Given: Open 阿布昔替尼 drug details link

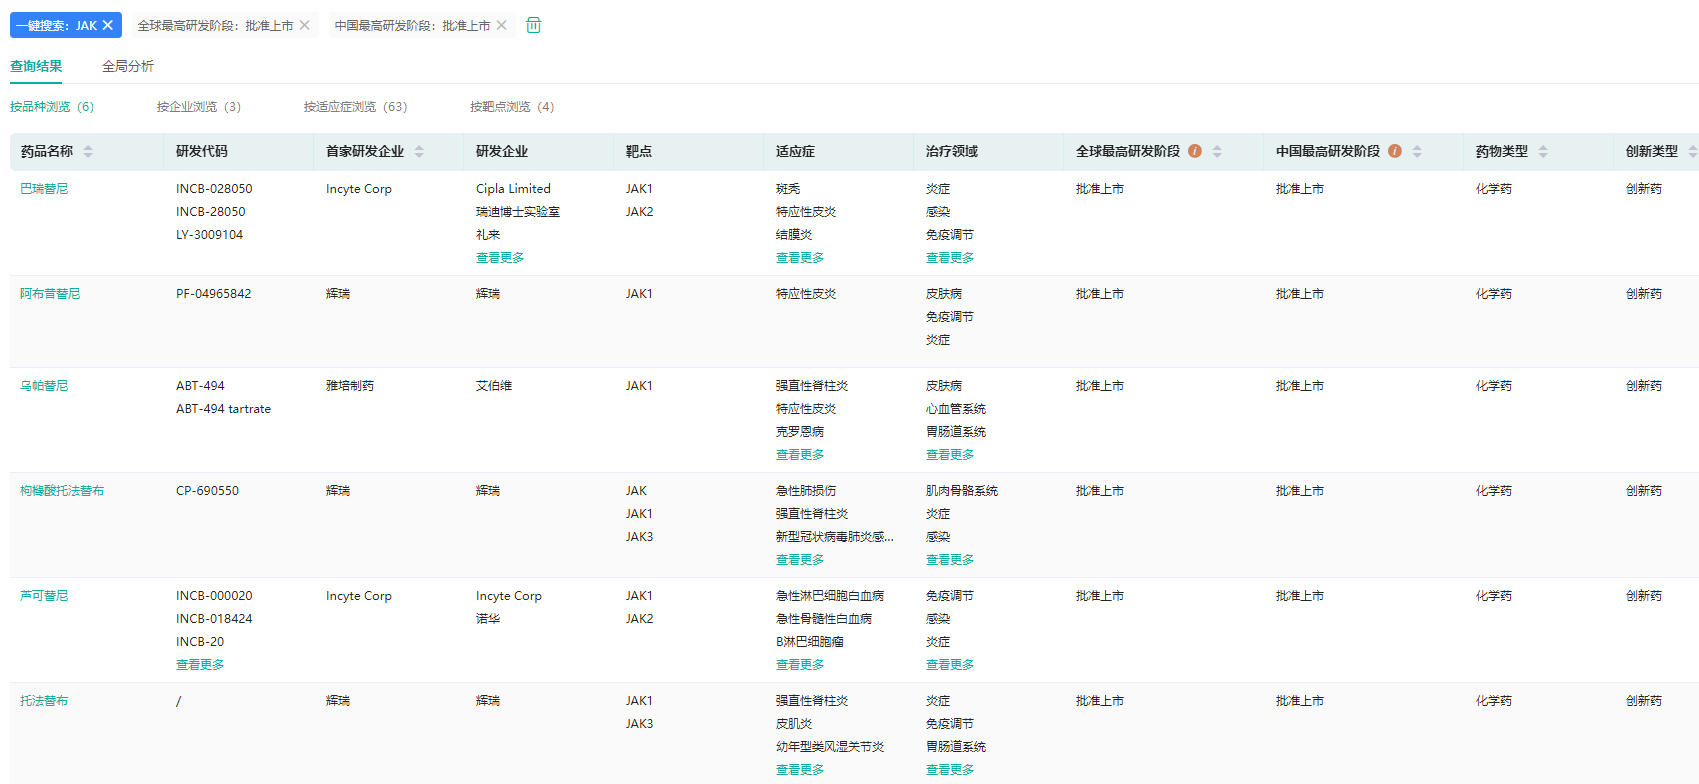Looking at the screenshot, I should coord(50,294).
